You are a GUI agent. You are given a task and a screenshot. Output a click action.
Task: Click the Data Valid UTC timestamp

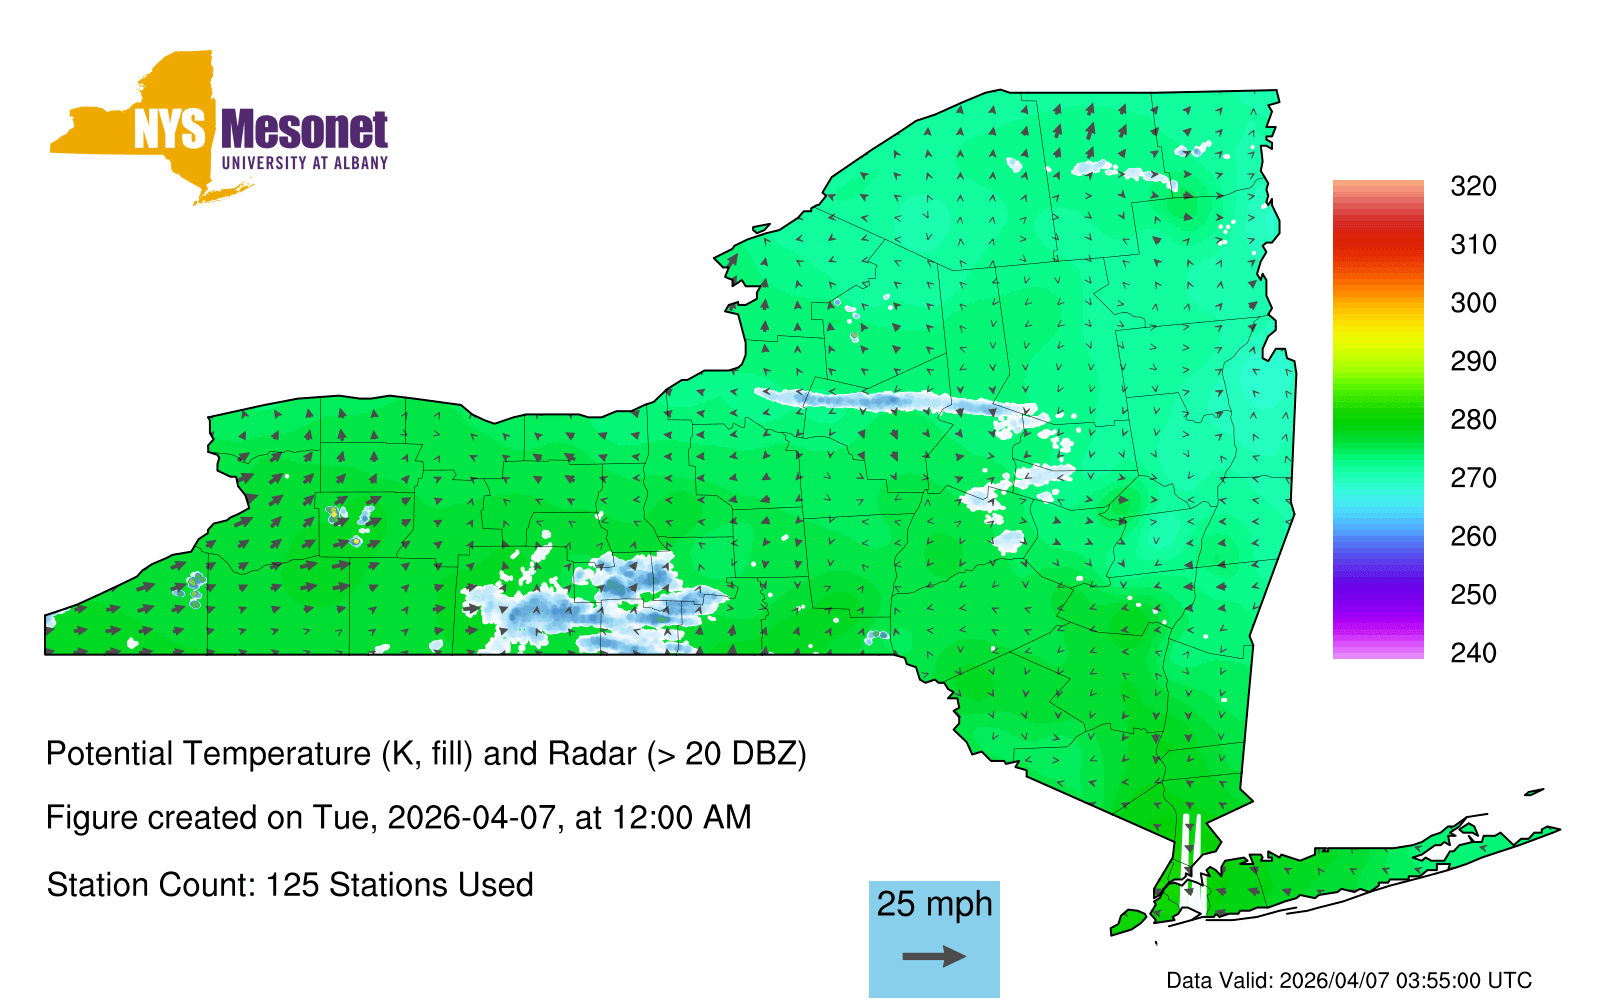(1349, 980)
